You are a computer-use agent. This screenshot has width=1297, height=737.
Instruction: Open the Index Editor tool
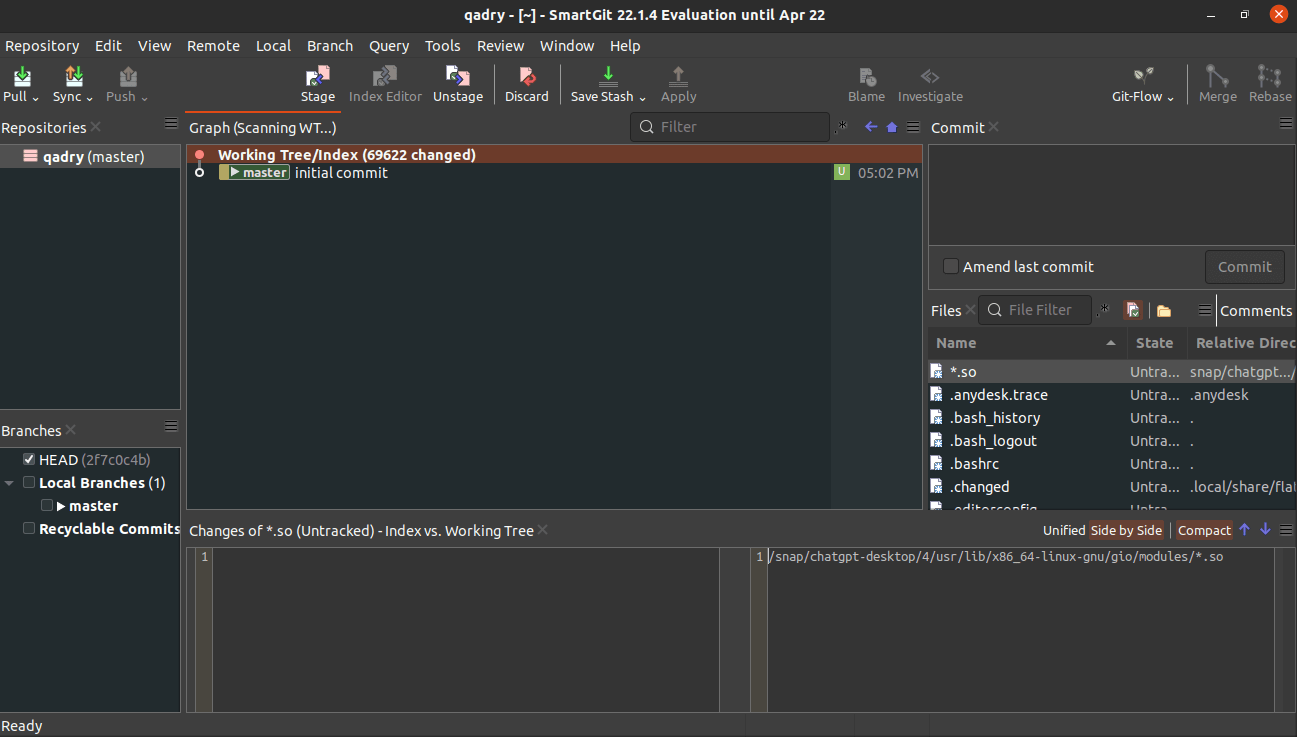385,76
